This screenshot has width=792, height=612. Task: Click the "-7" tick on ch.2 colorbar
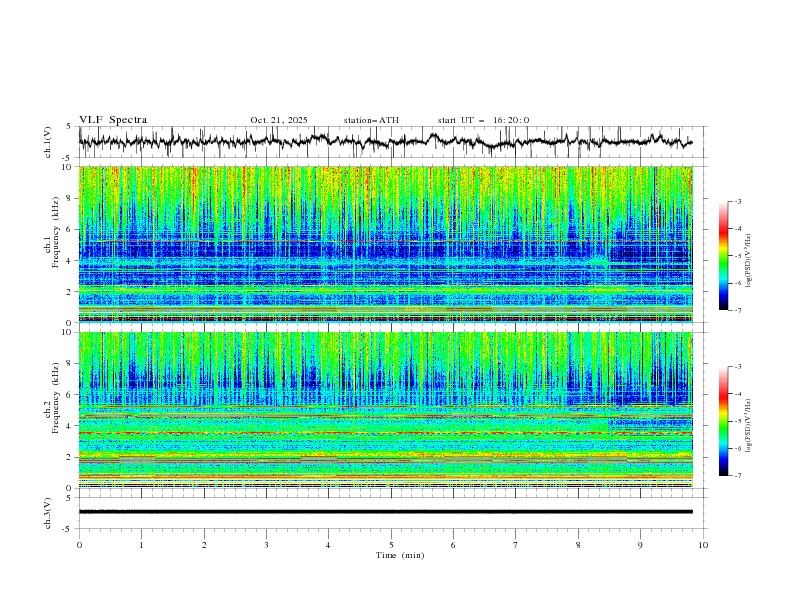738,476
